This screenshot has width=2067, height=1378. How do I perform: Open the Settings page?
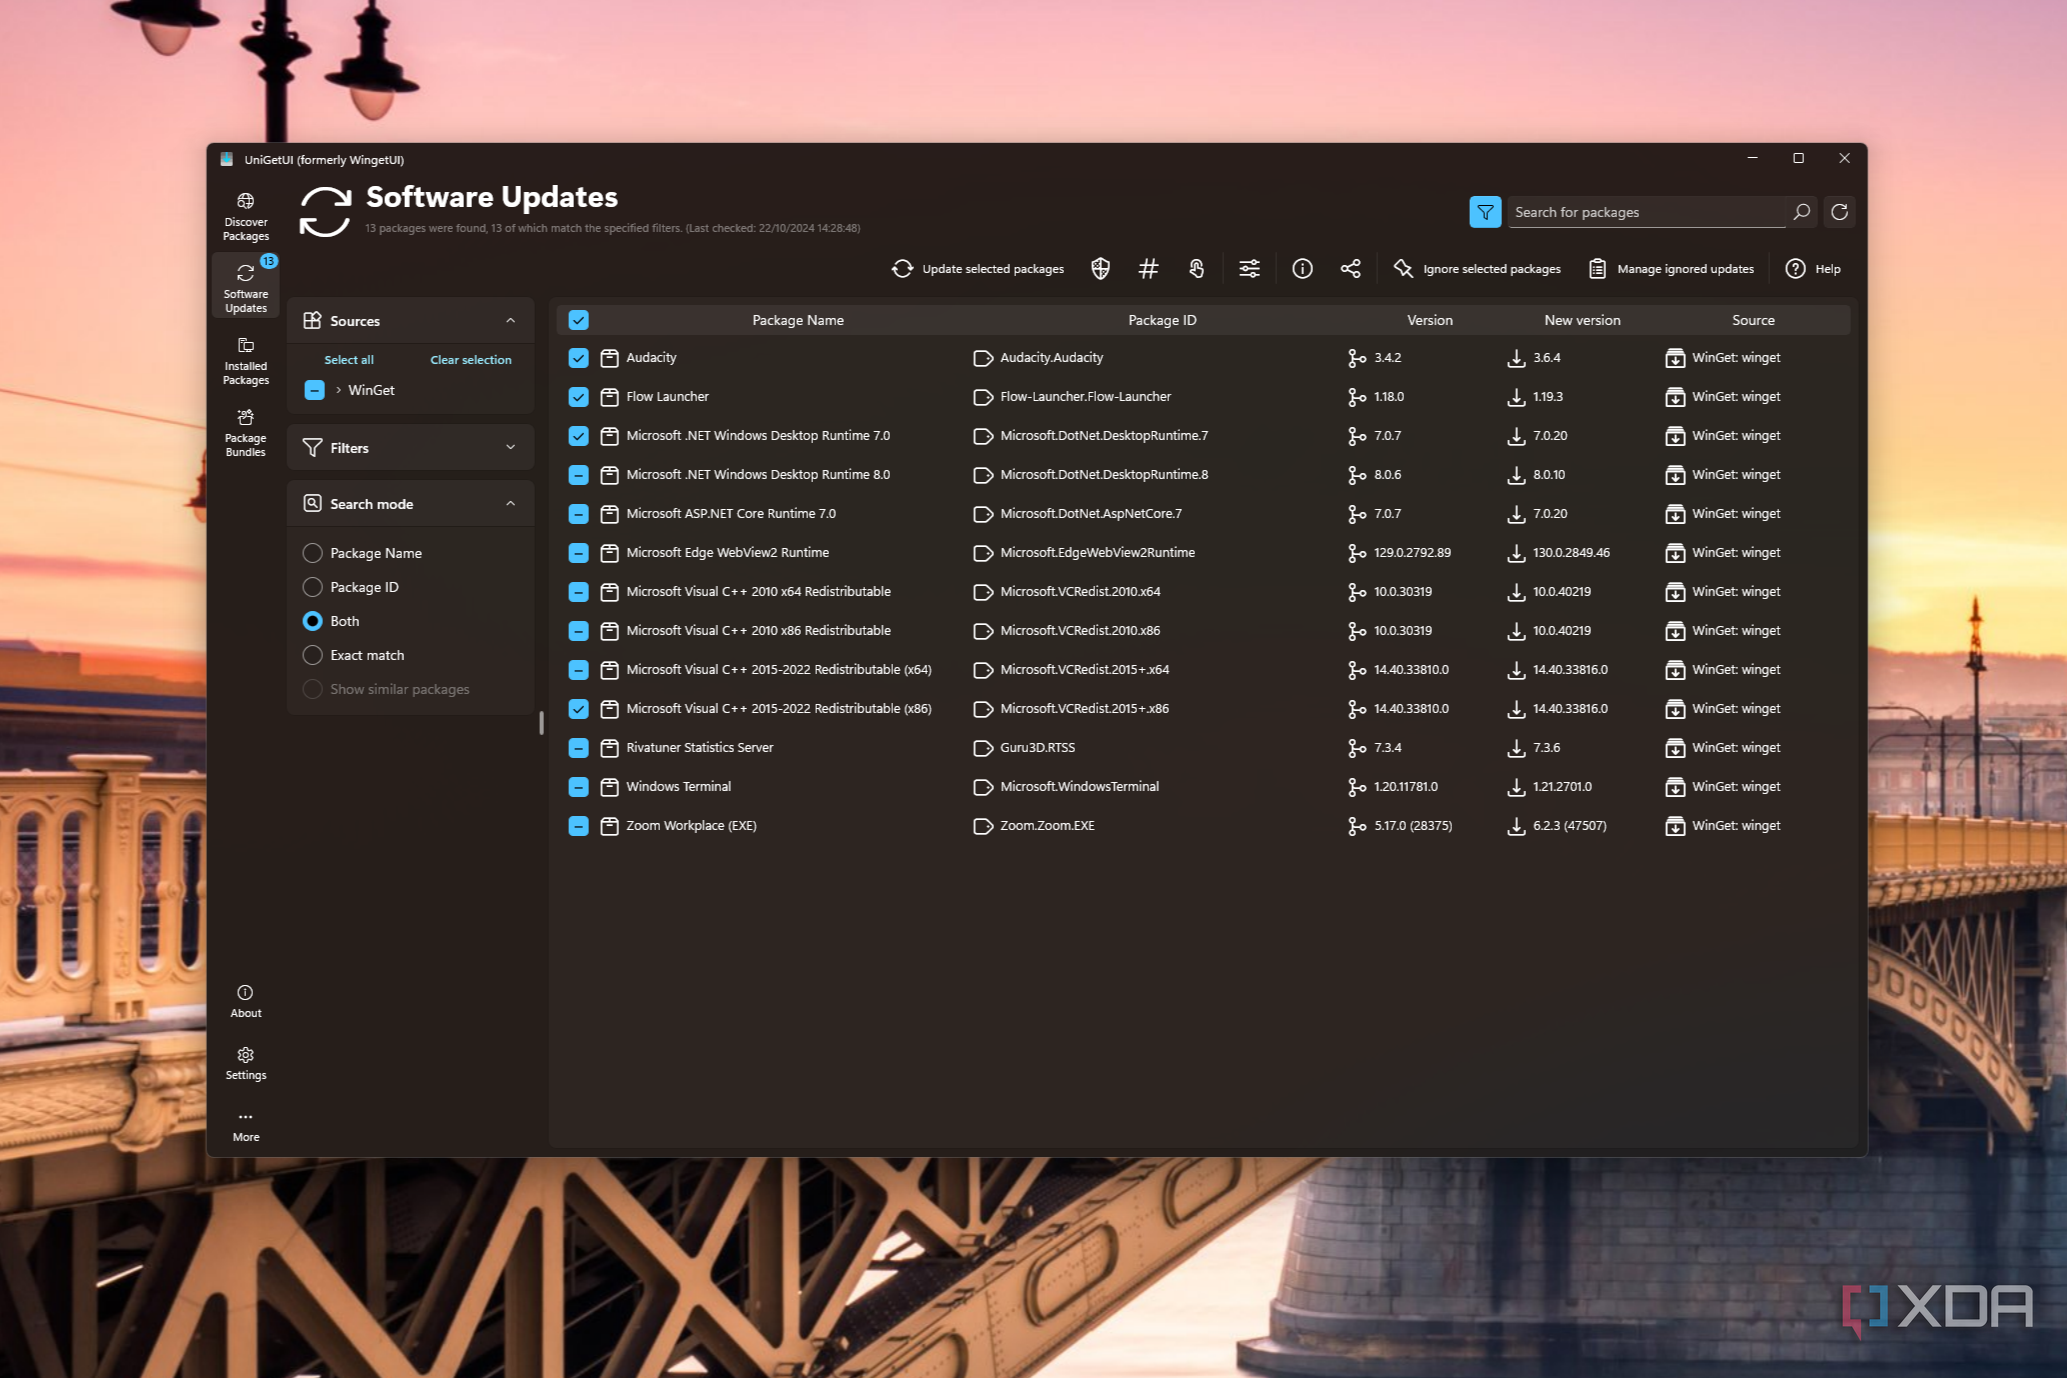click(245, 1062)
